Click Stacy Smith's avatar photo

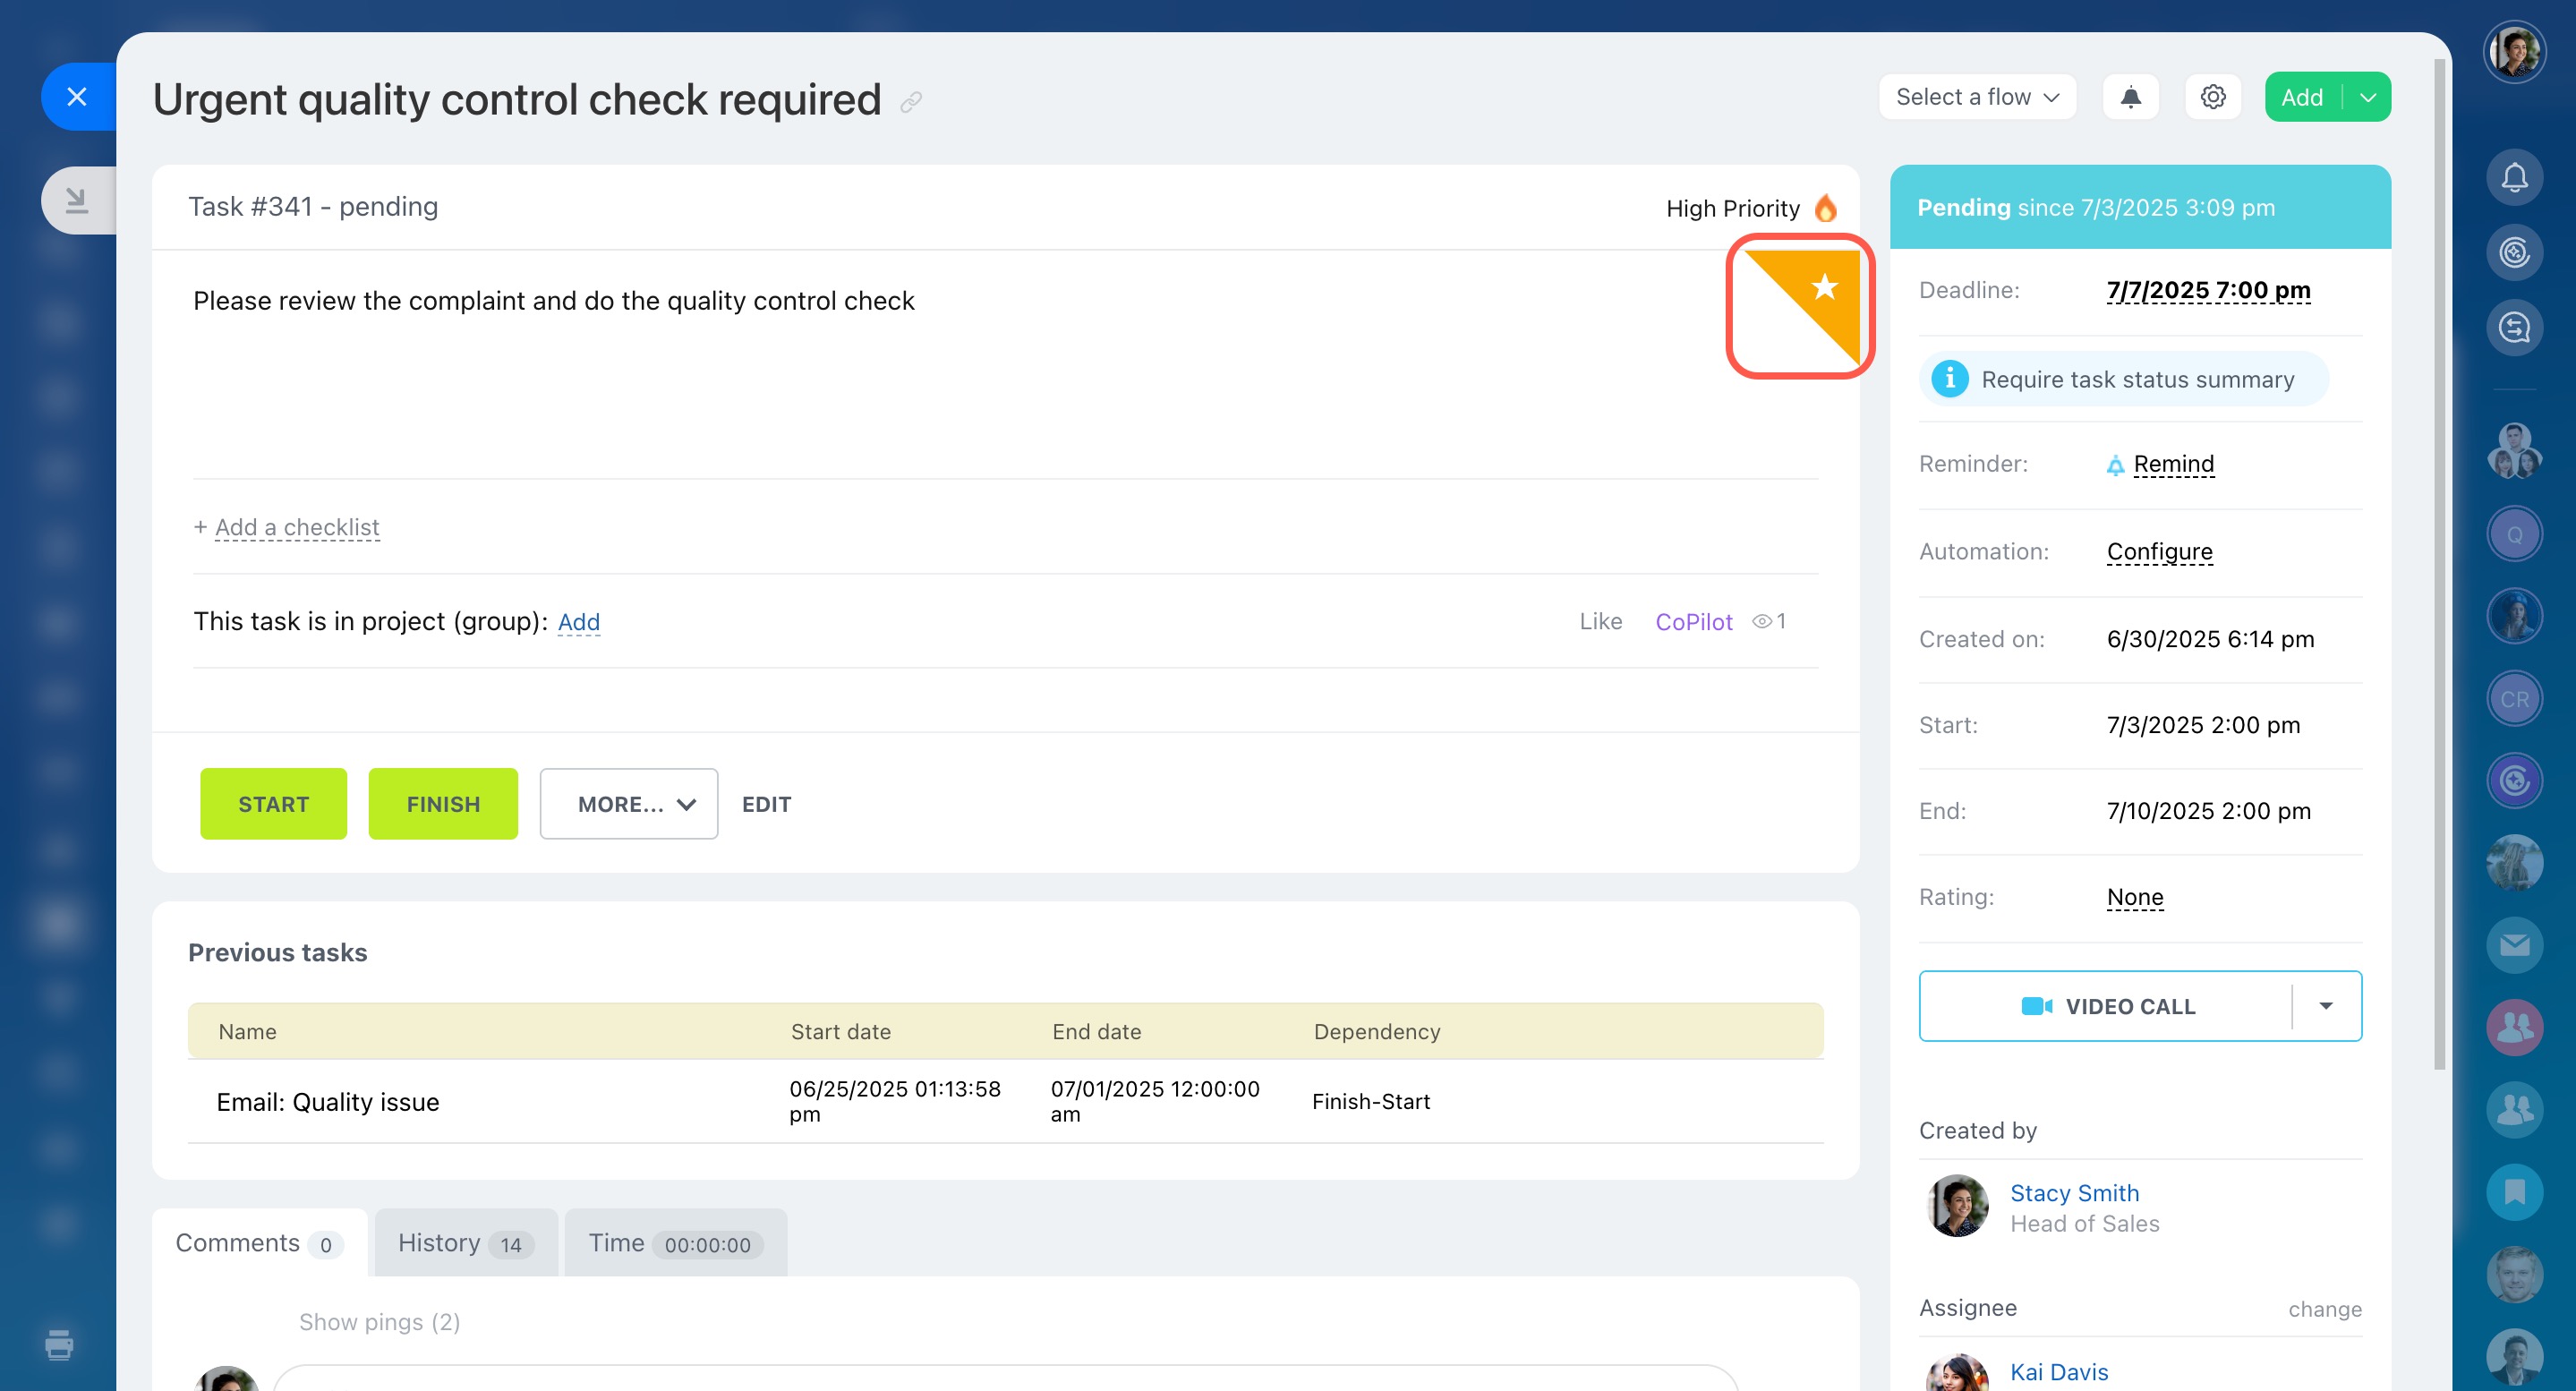point(1957,1205)
